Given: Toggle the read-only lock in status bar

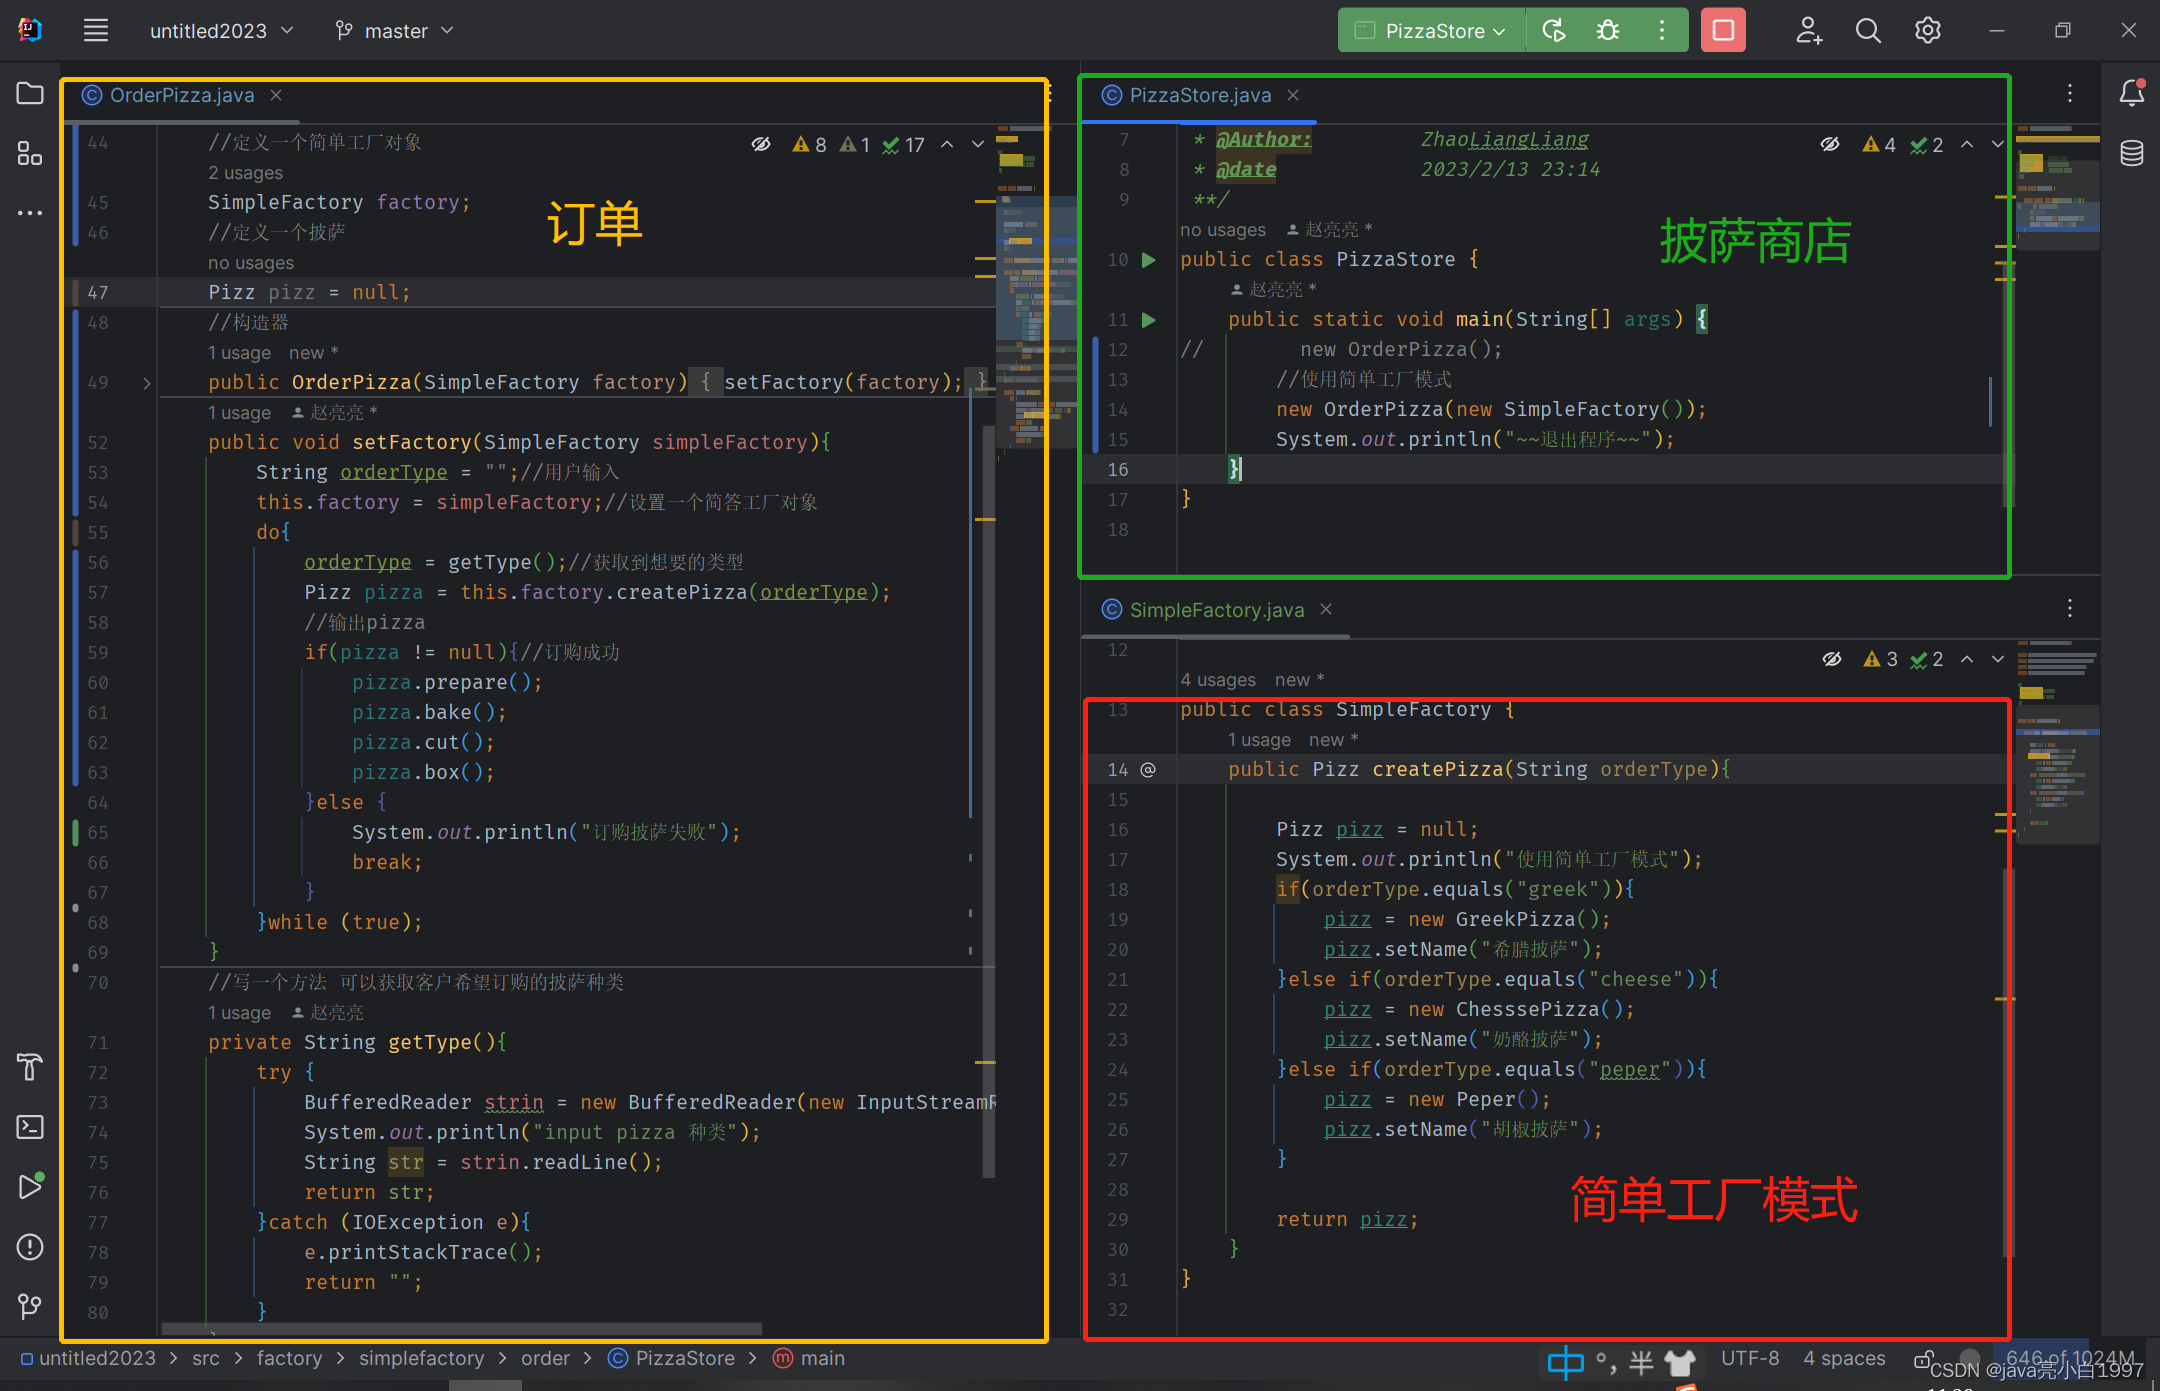Looking at the screenshot, I should (1924, 1359).
